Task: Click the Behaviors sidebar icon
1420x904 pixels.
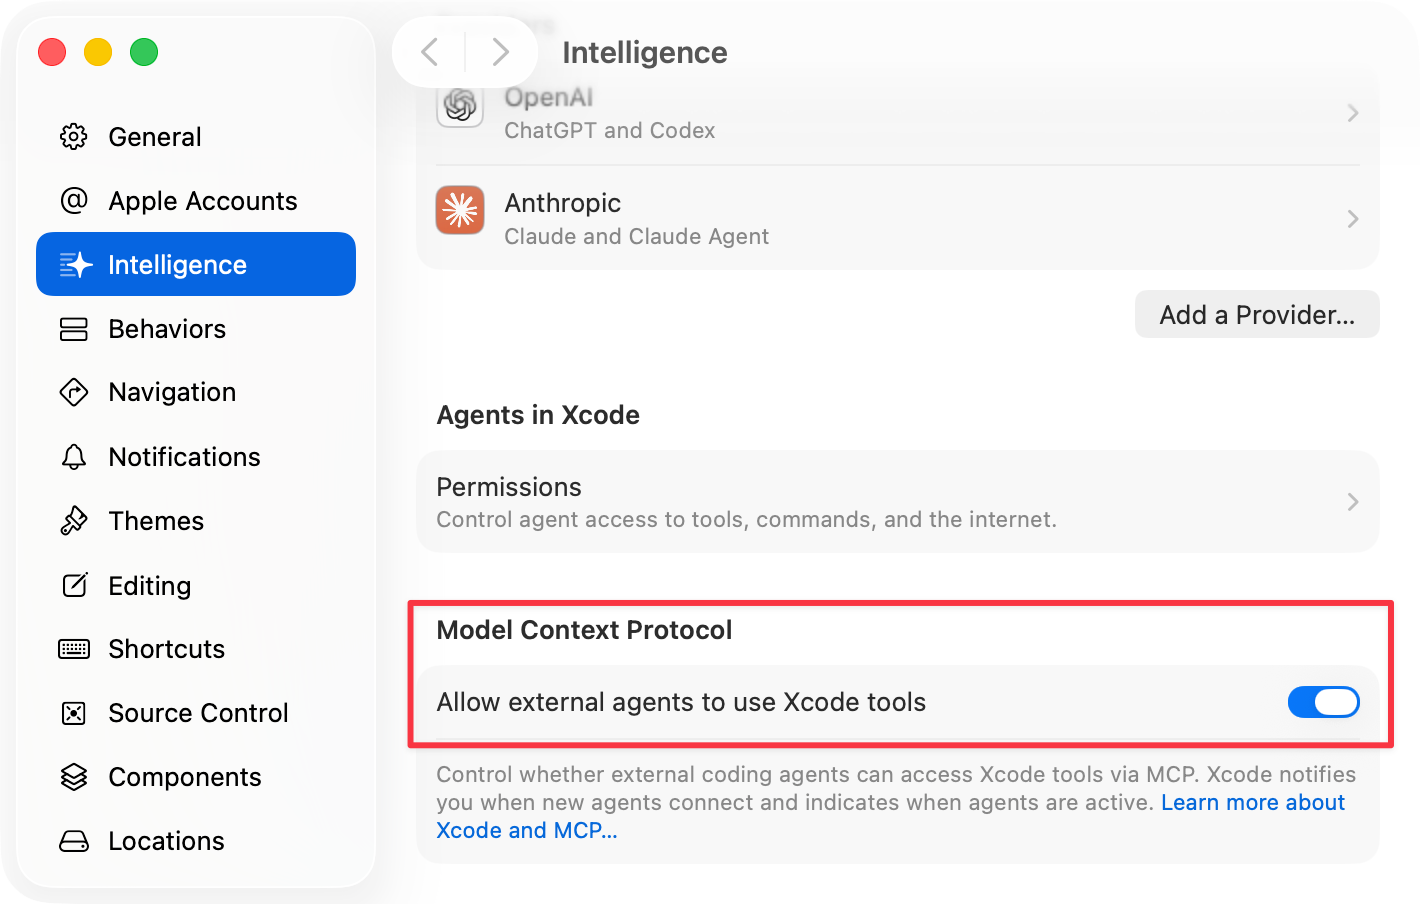Action: pyautogui.click(x=74, y=329)
